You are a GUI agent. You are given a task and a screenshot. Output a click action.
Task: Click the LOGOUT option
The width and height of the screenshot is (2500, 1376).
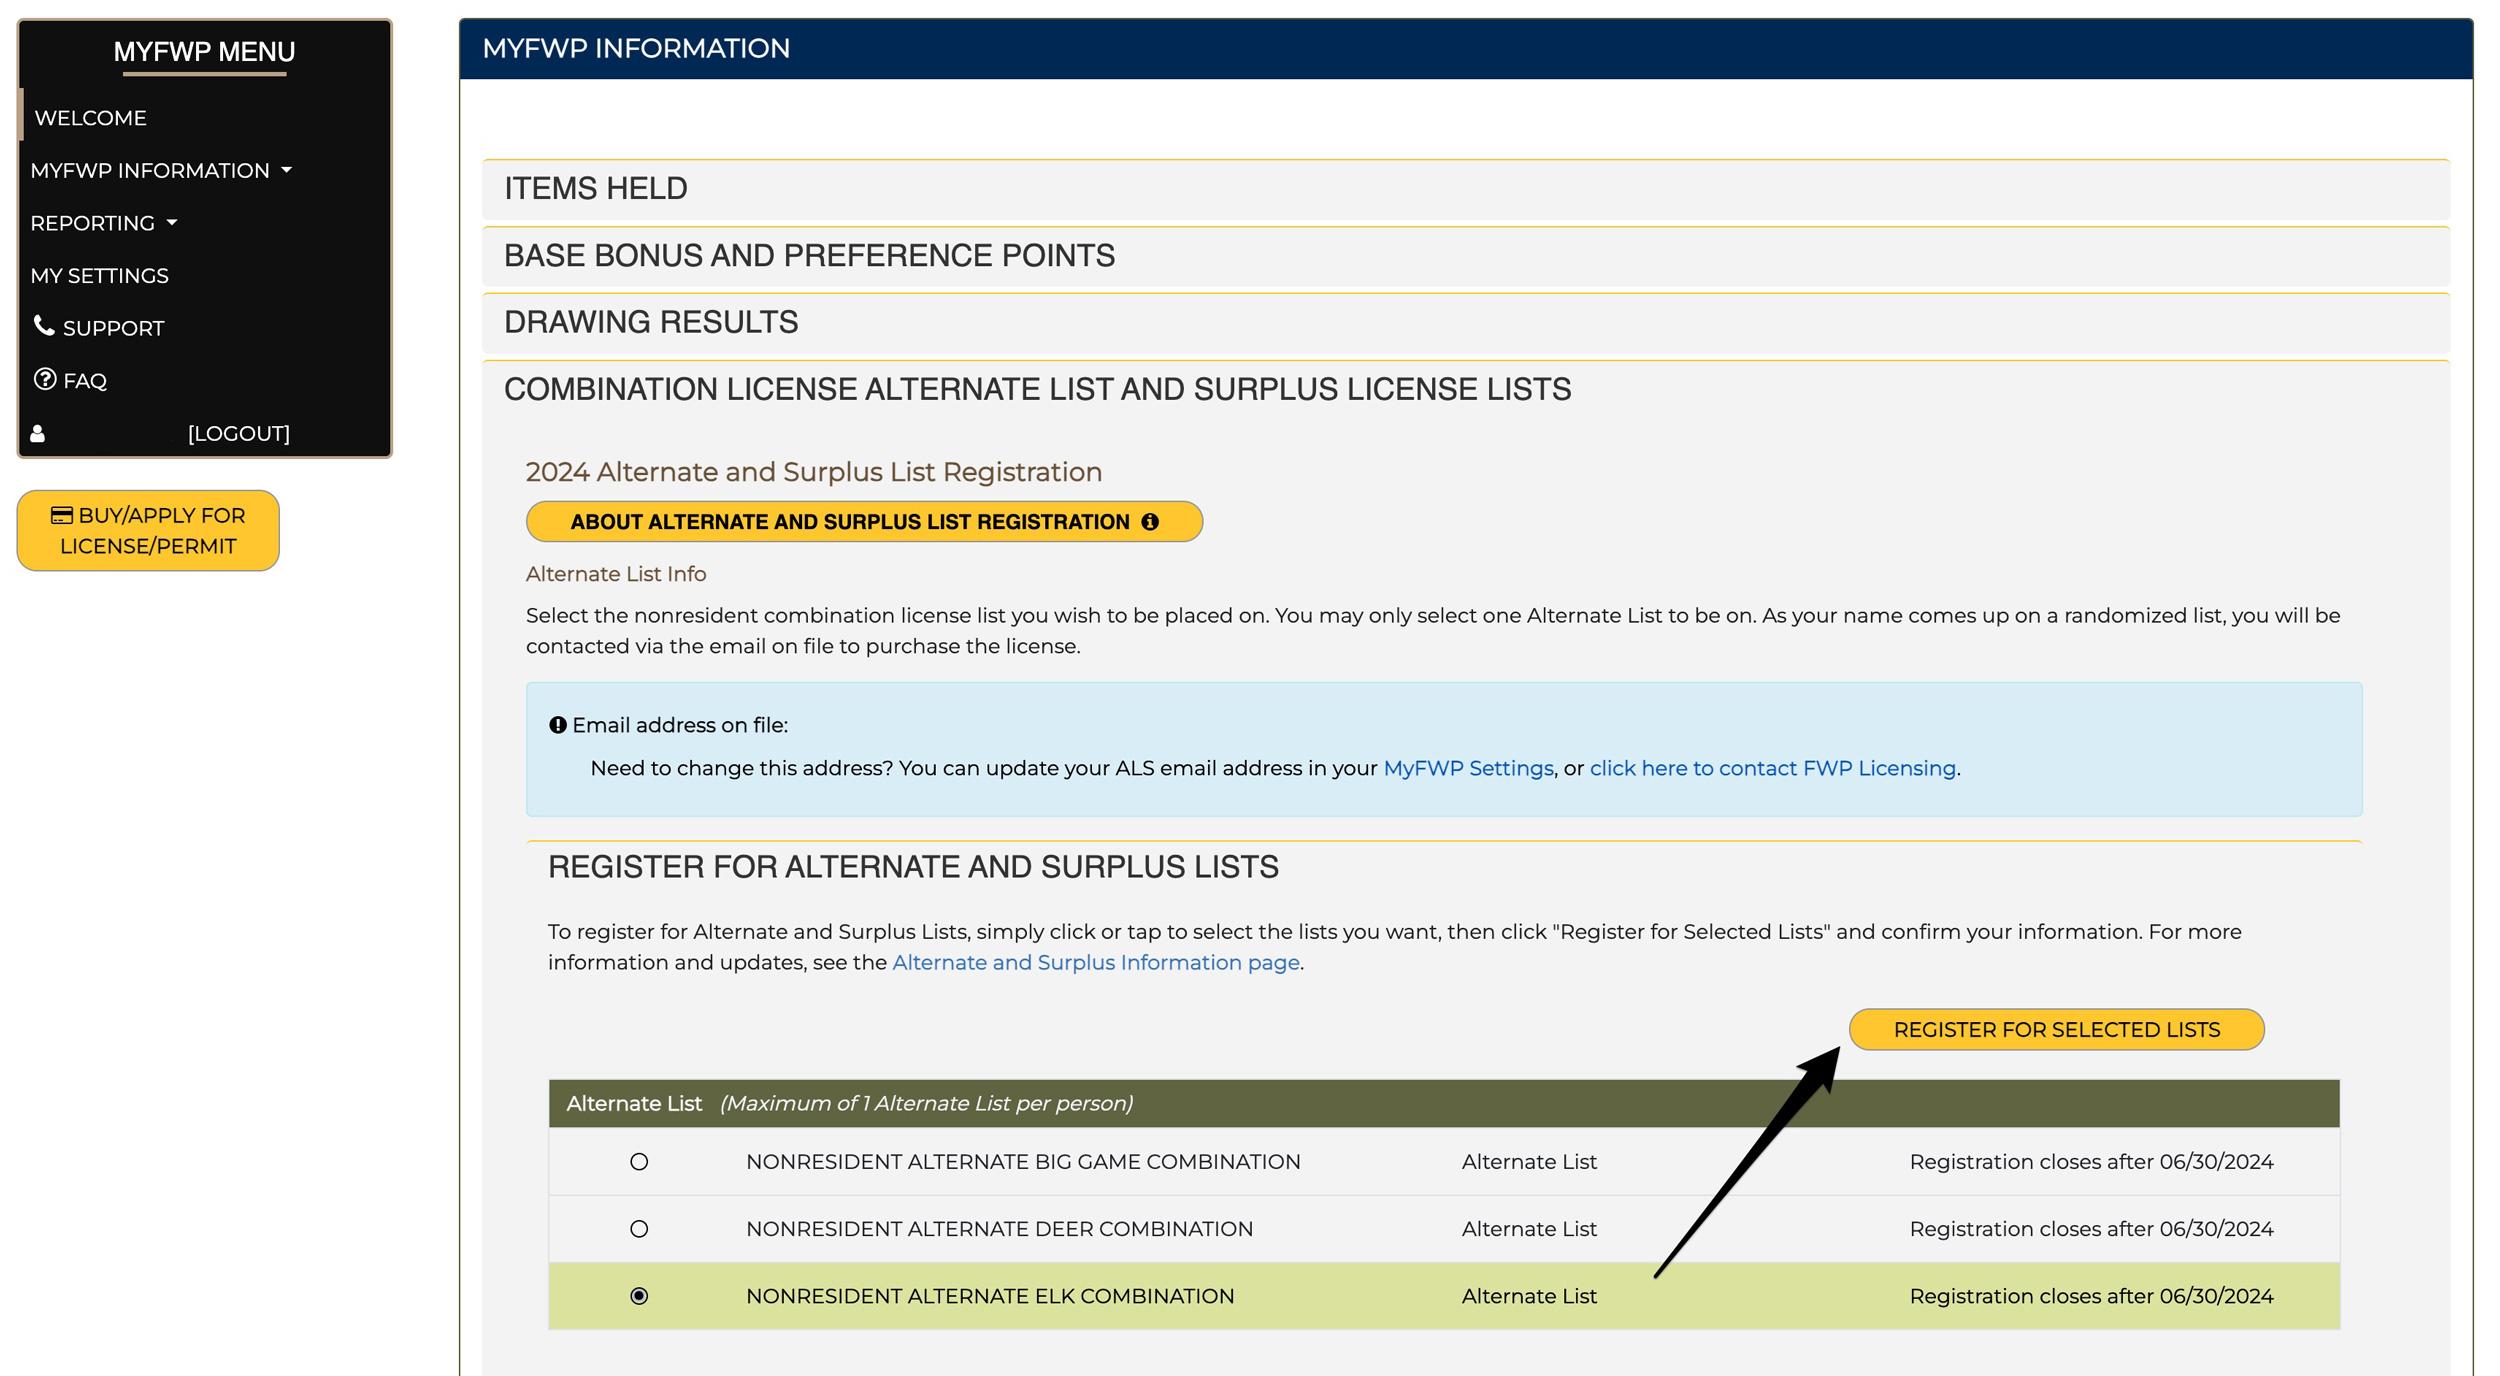coord(239,433)
